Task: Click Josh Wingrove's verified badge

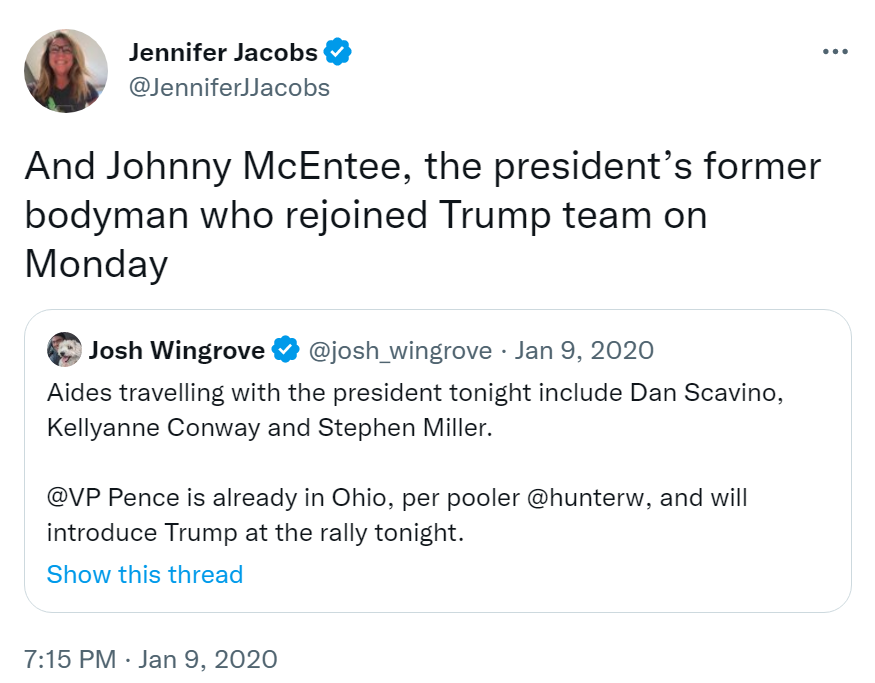Action: point(285,349)
